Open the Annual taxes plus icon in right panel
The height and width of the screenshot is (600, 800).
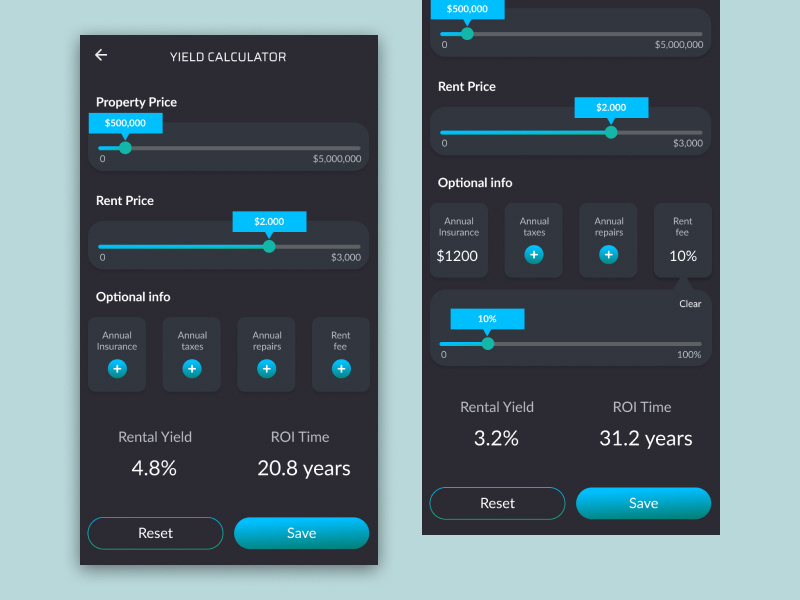[x=533, y=254]
